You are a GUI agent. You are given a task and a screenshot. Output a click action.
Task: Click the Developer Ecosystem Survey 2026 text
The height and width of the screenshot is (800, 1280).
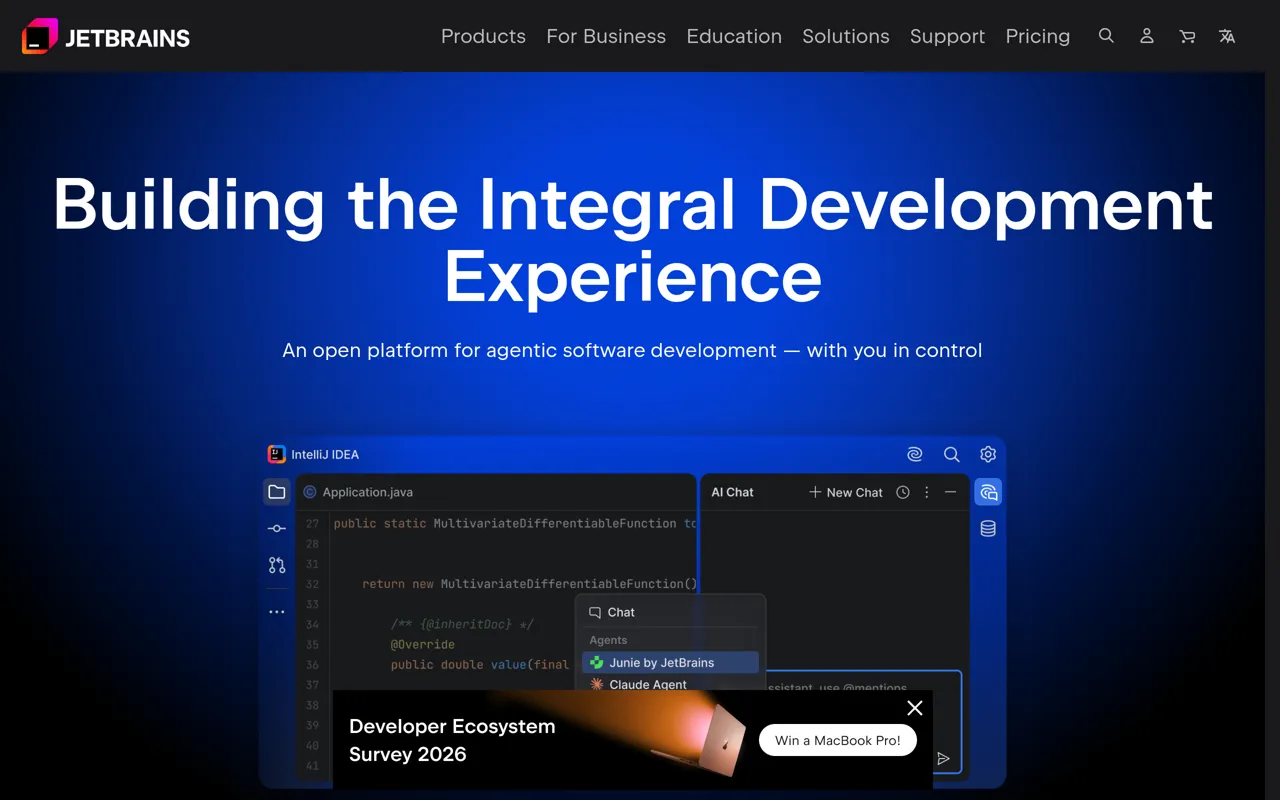click(452, 740)
